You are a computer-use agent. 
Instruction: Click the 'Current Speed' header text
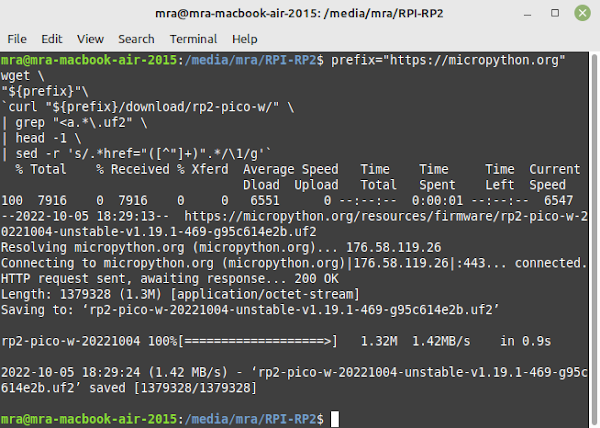[x=554, y=177]
